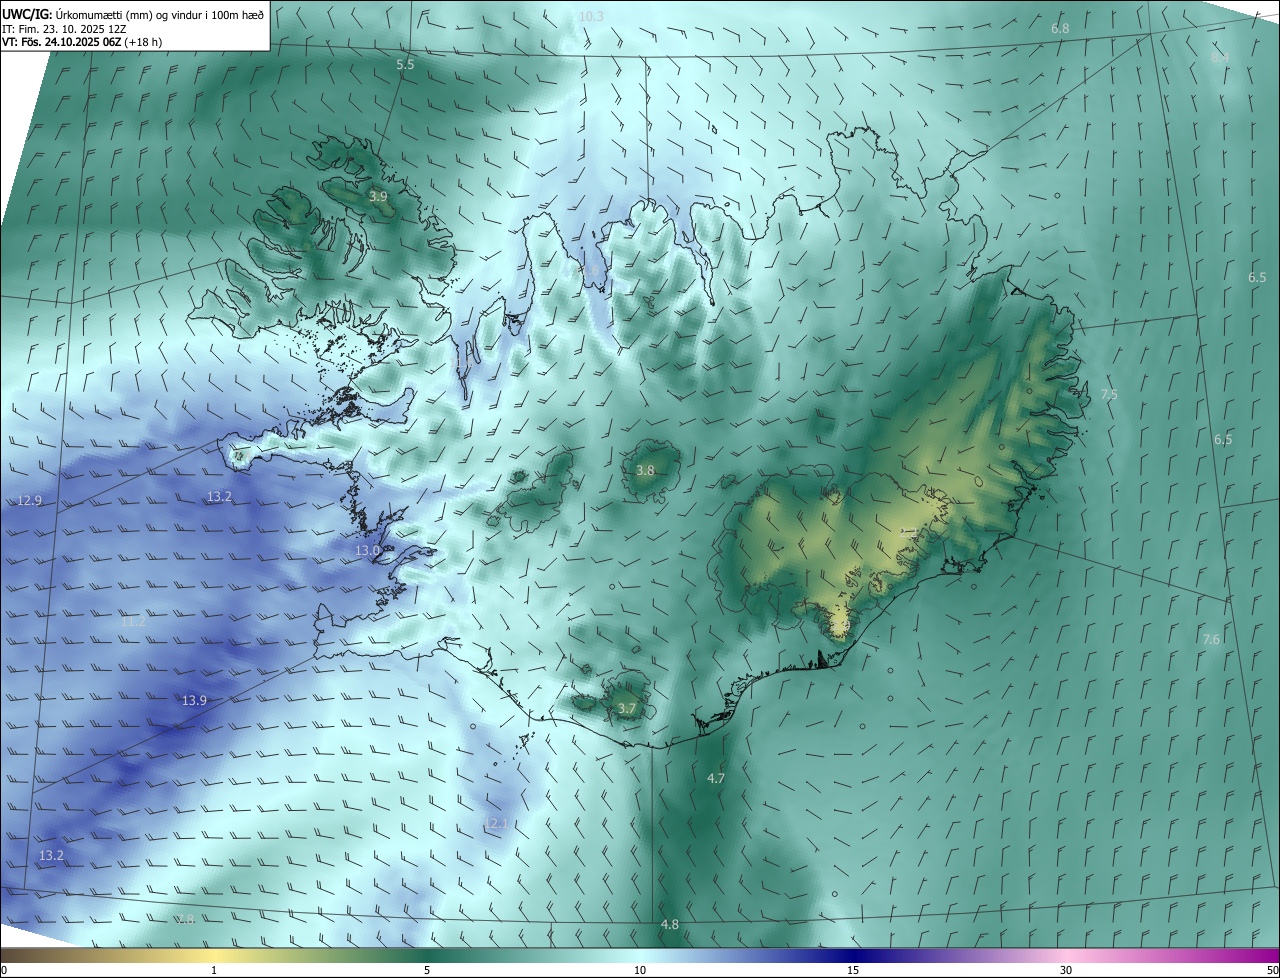
Task: Click the "VT: Fös. 24.10.2025 06Z (+18 h)" line
Action: click(x=82, y=42)
